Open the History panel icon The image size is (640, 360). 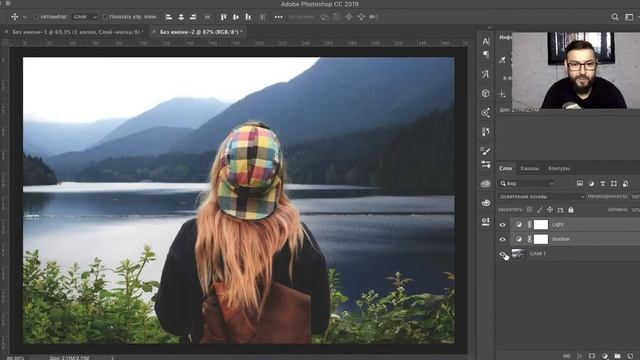[x=485, y=132]
